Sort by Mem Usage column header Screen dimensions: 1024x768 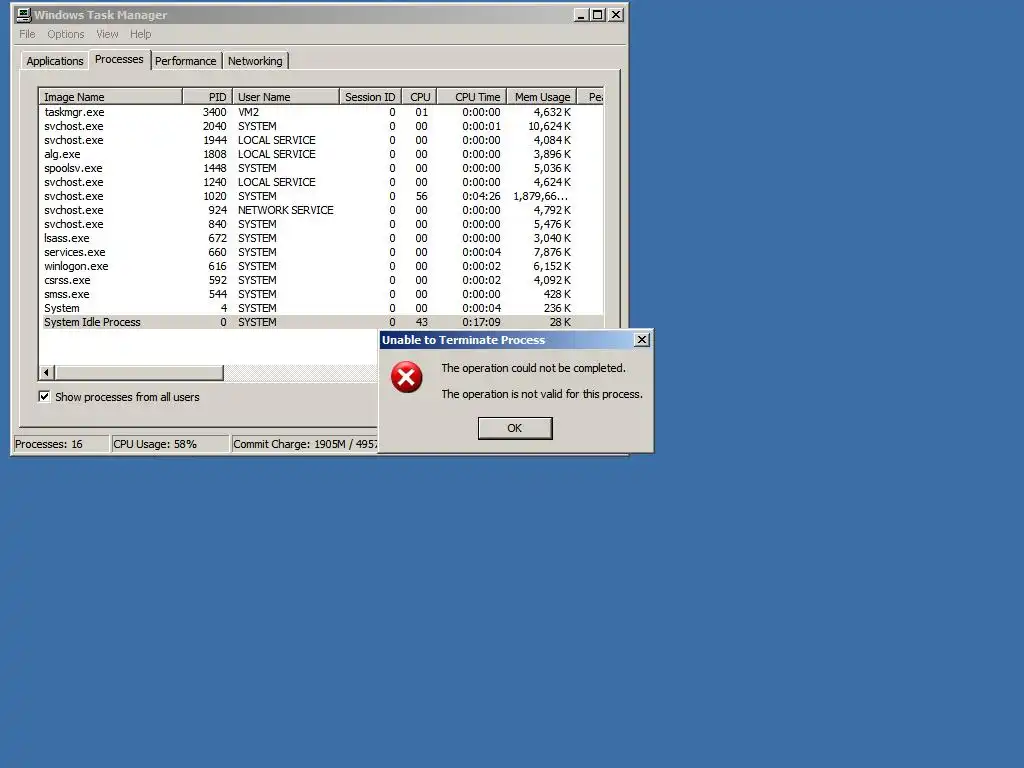tap(541, 97)
